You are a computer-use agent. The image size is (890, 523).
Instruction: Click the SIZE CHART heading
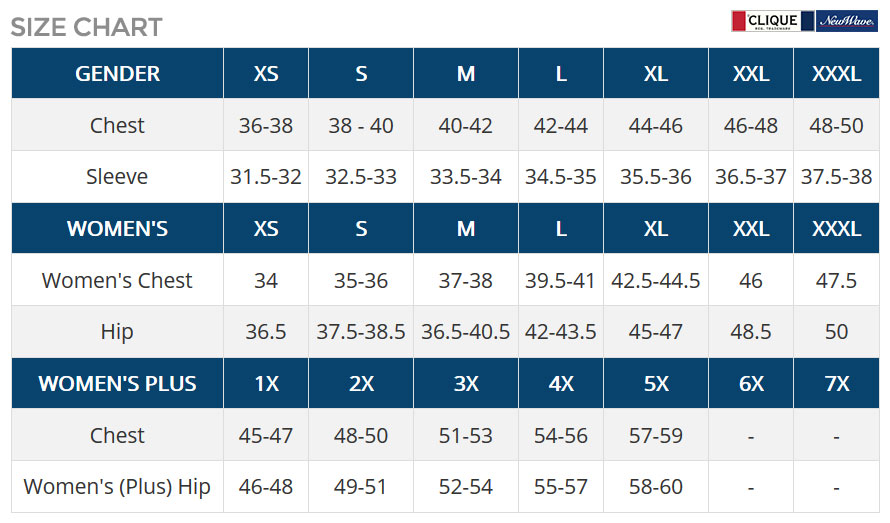click(87, 27)
